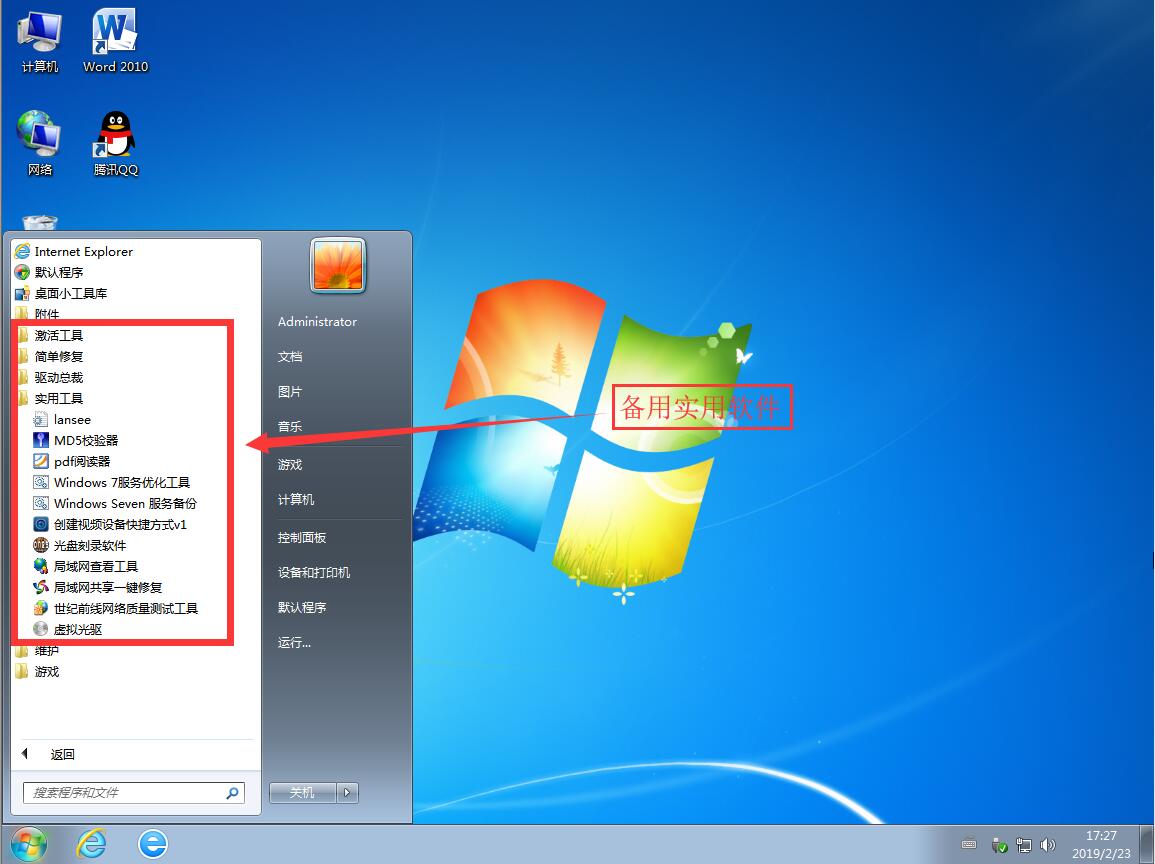Click the user account flower picture
Image resolution: width=1155 pixels, height=864 pixels.
coord(338,265)
